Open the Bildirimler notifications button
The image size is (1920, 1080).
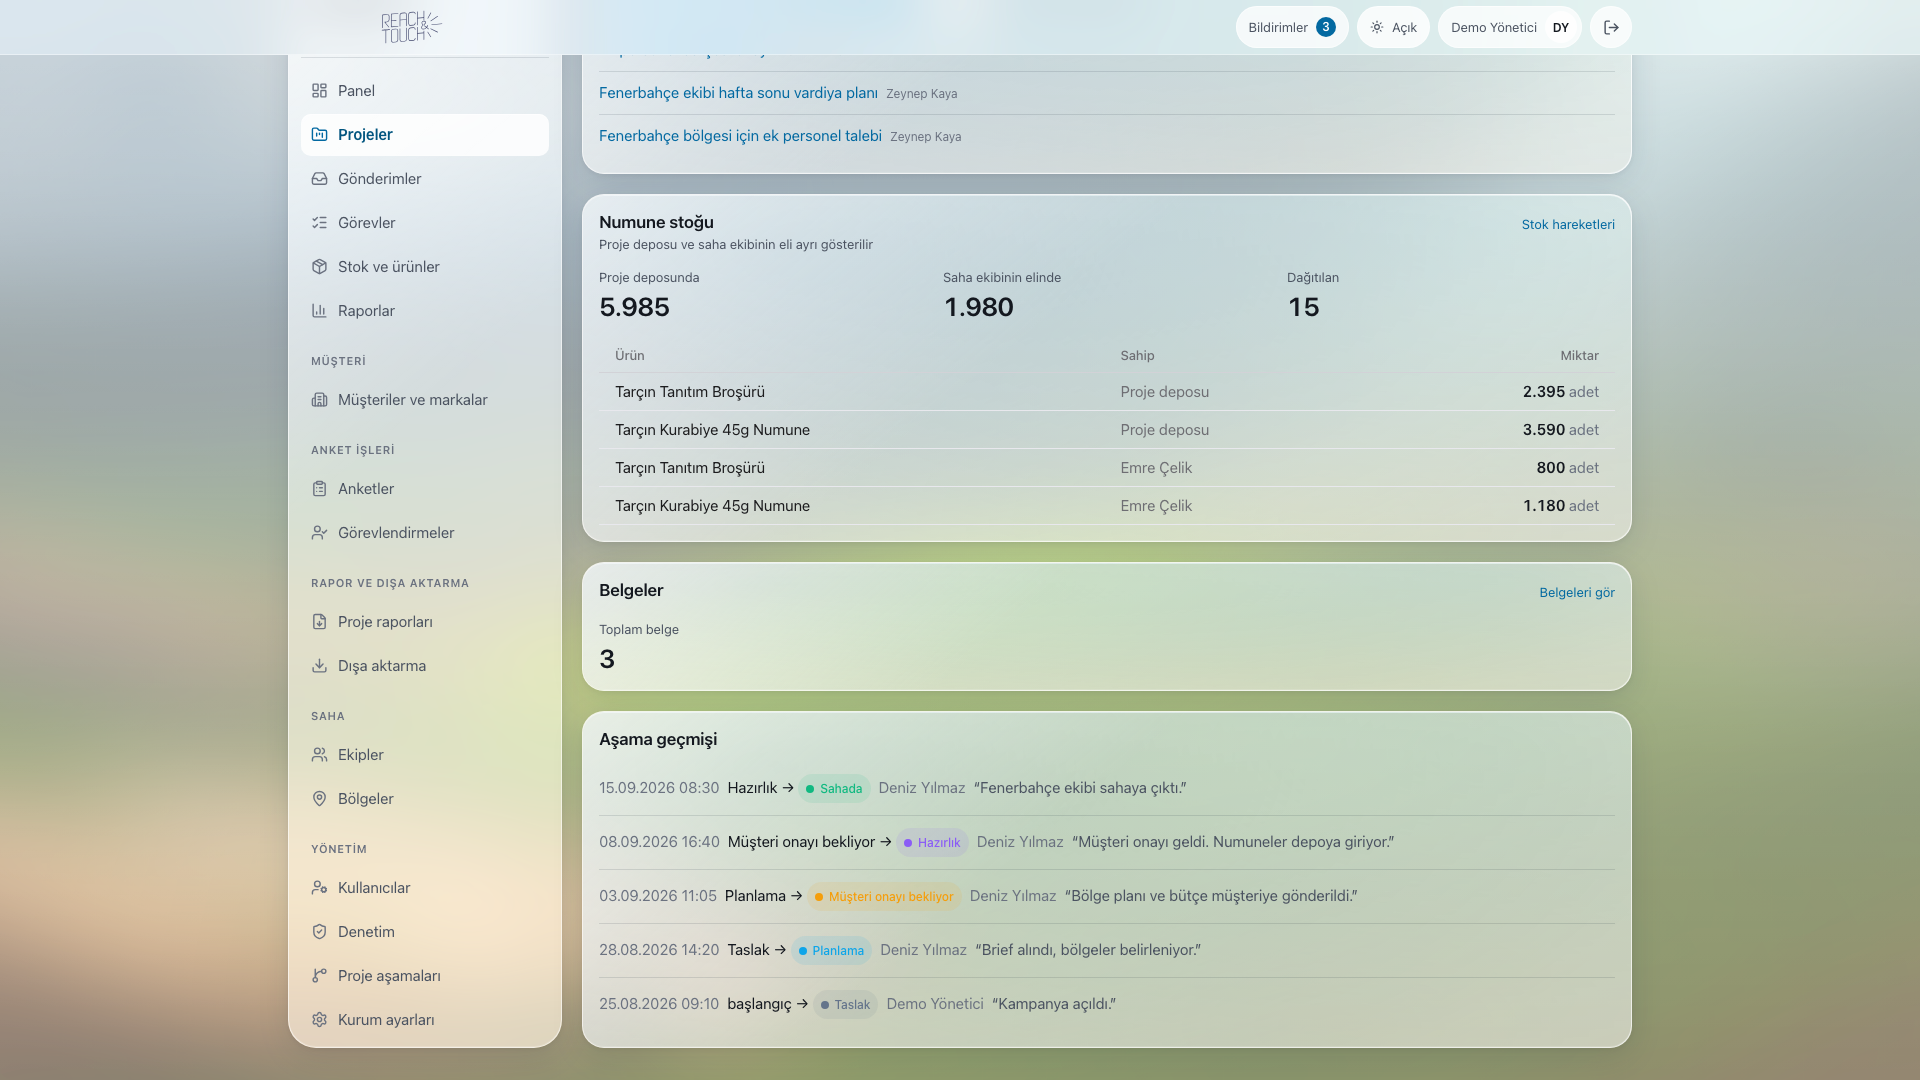(x=1292, y=27)
